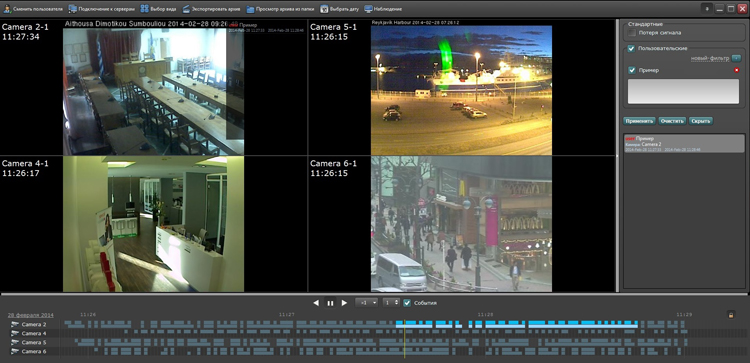Click the Camera 2-1 label text
This screenshot has height=363, width=750.
pos(25,27)
